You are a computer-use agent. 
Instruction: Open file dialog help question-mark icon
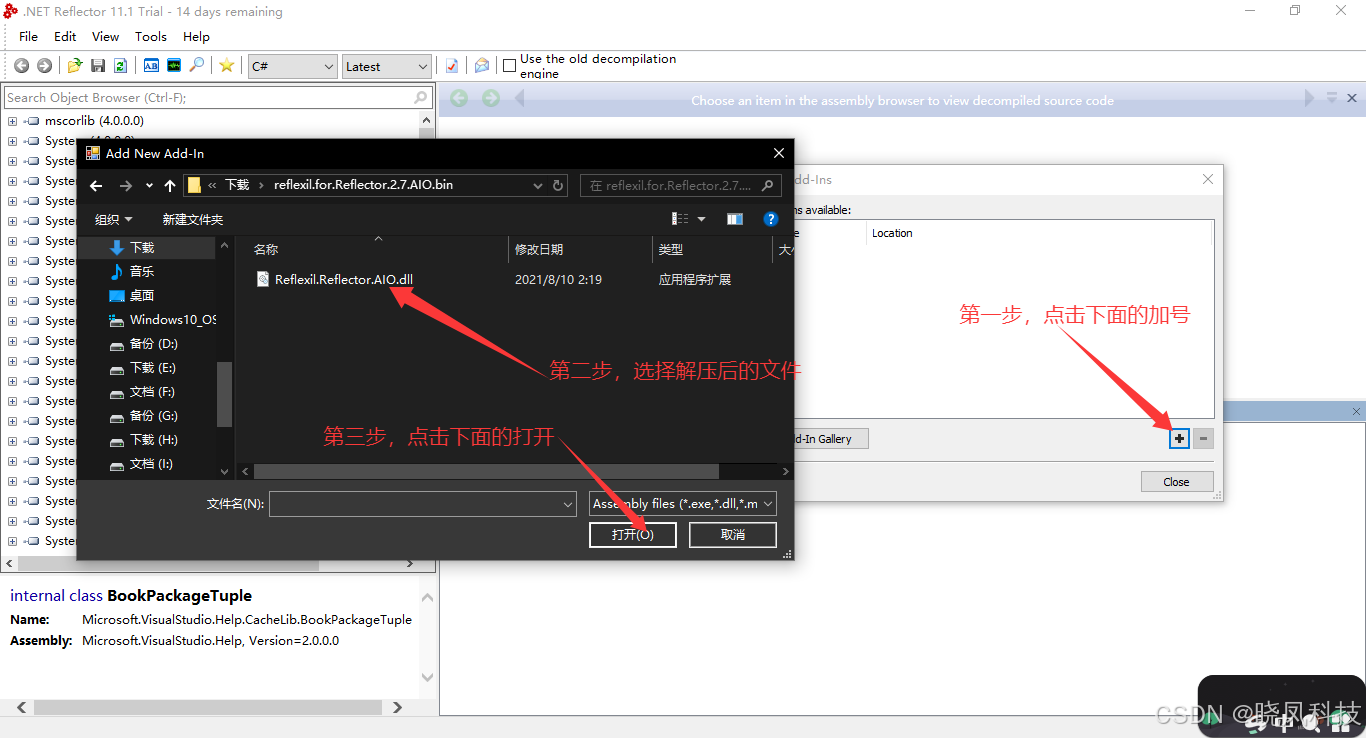[x=771, y=219]
